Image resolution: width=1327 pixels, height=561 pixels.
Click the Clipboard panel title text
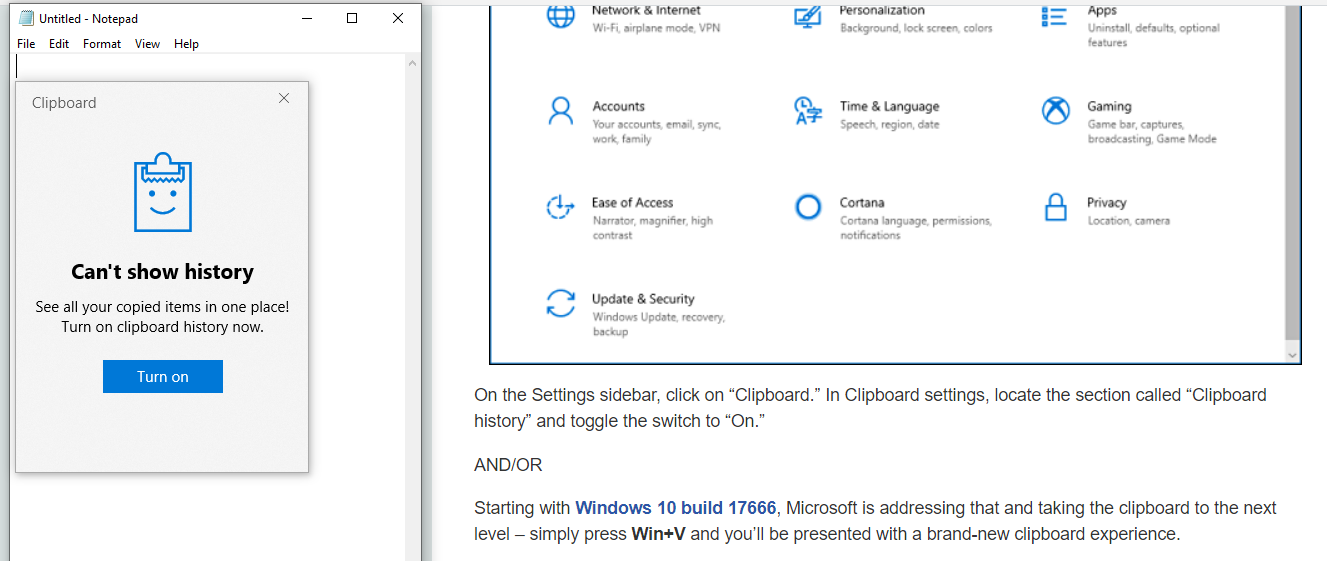tap(64, 102)
